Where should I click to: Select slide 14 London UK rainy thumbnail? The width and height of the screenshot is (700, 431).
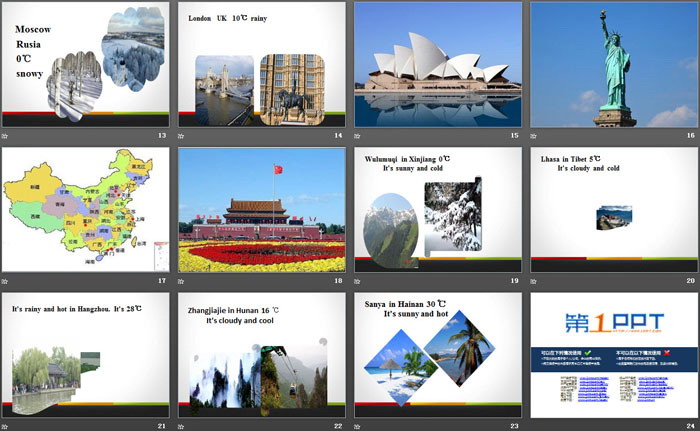tap(262, 65)
